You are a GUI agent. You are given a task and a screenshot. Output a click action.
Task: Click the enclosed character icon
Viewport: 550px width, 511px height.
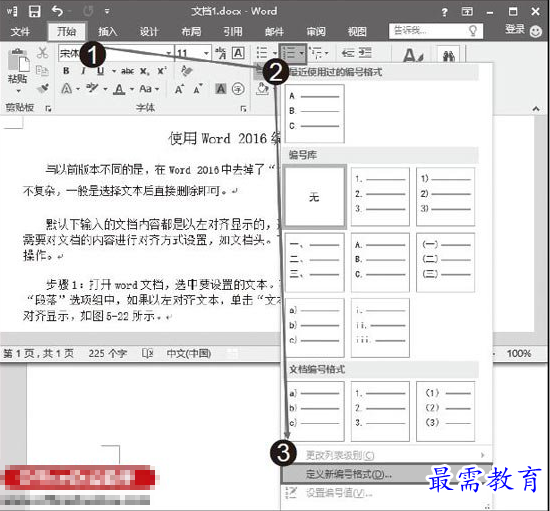tap(238, 89)
